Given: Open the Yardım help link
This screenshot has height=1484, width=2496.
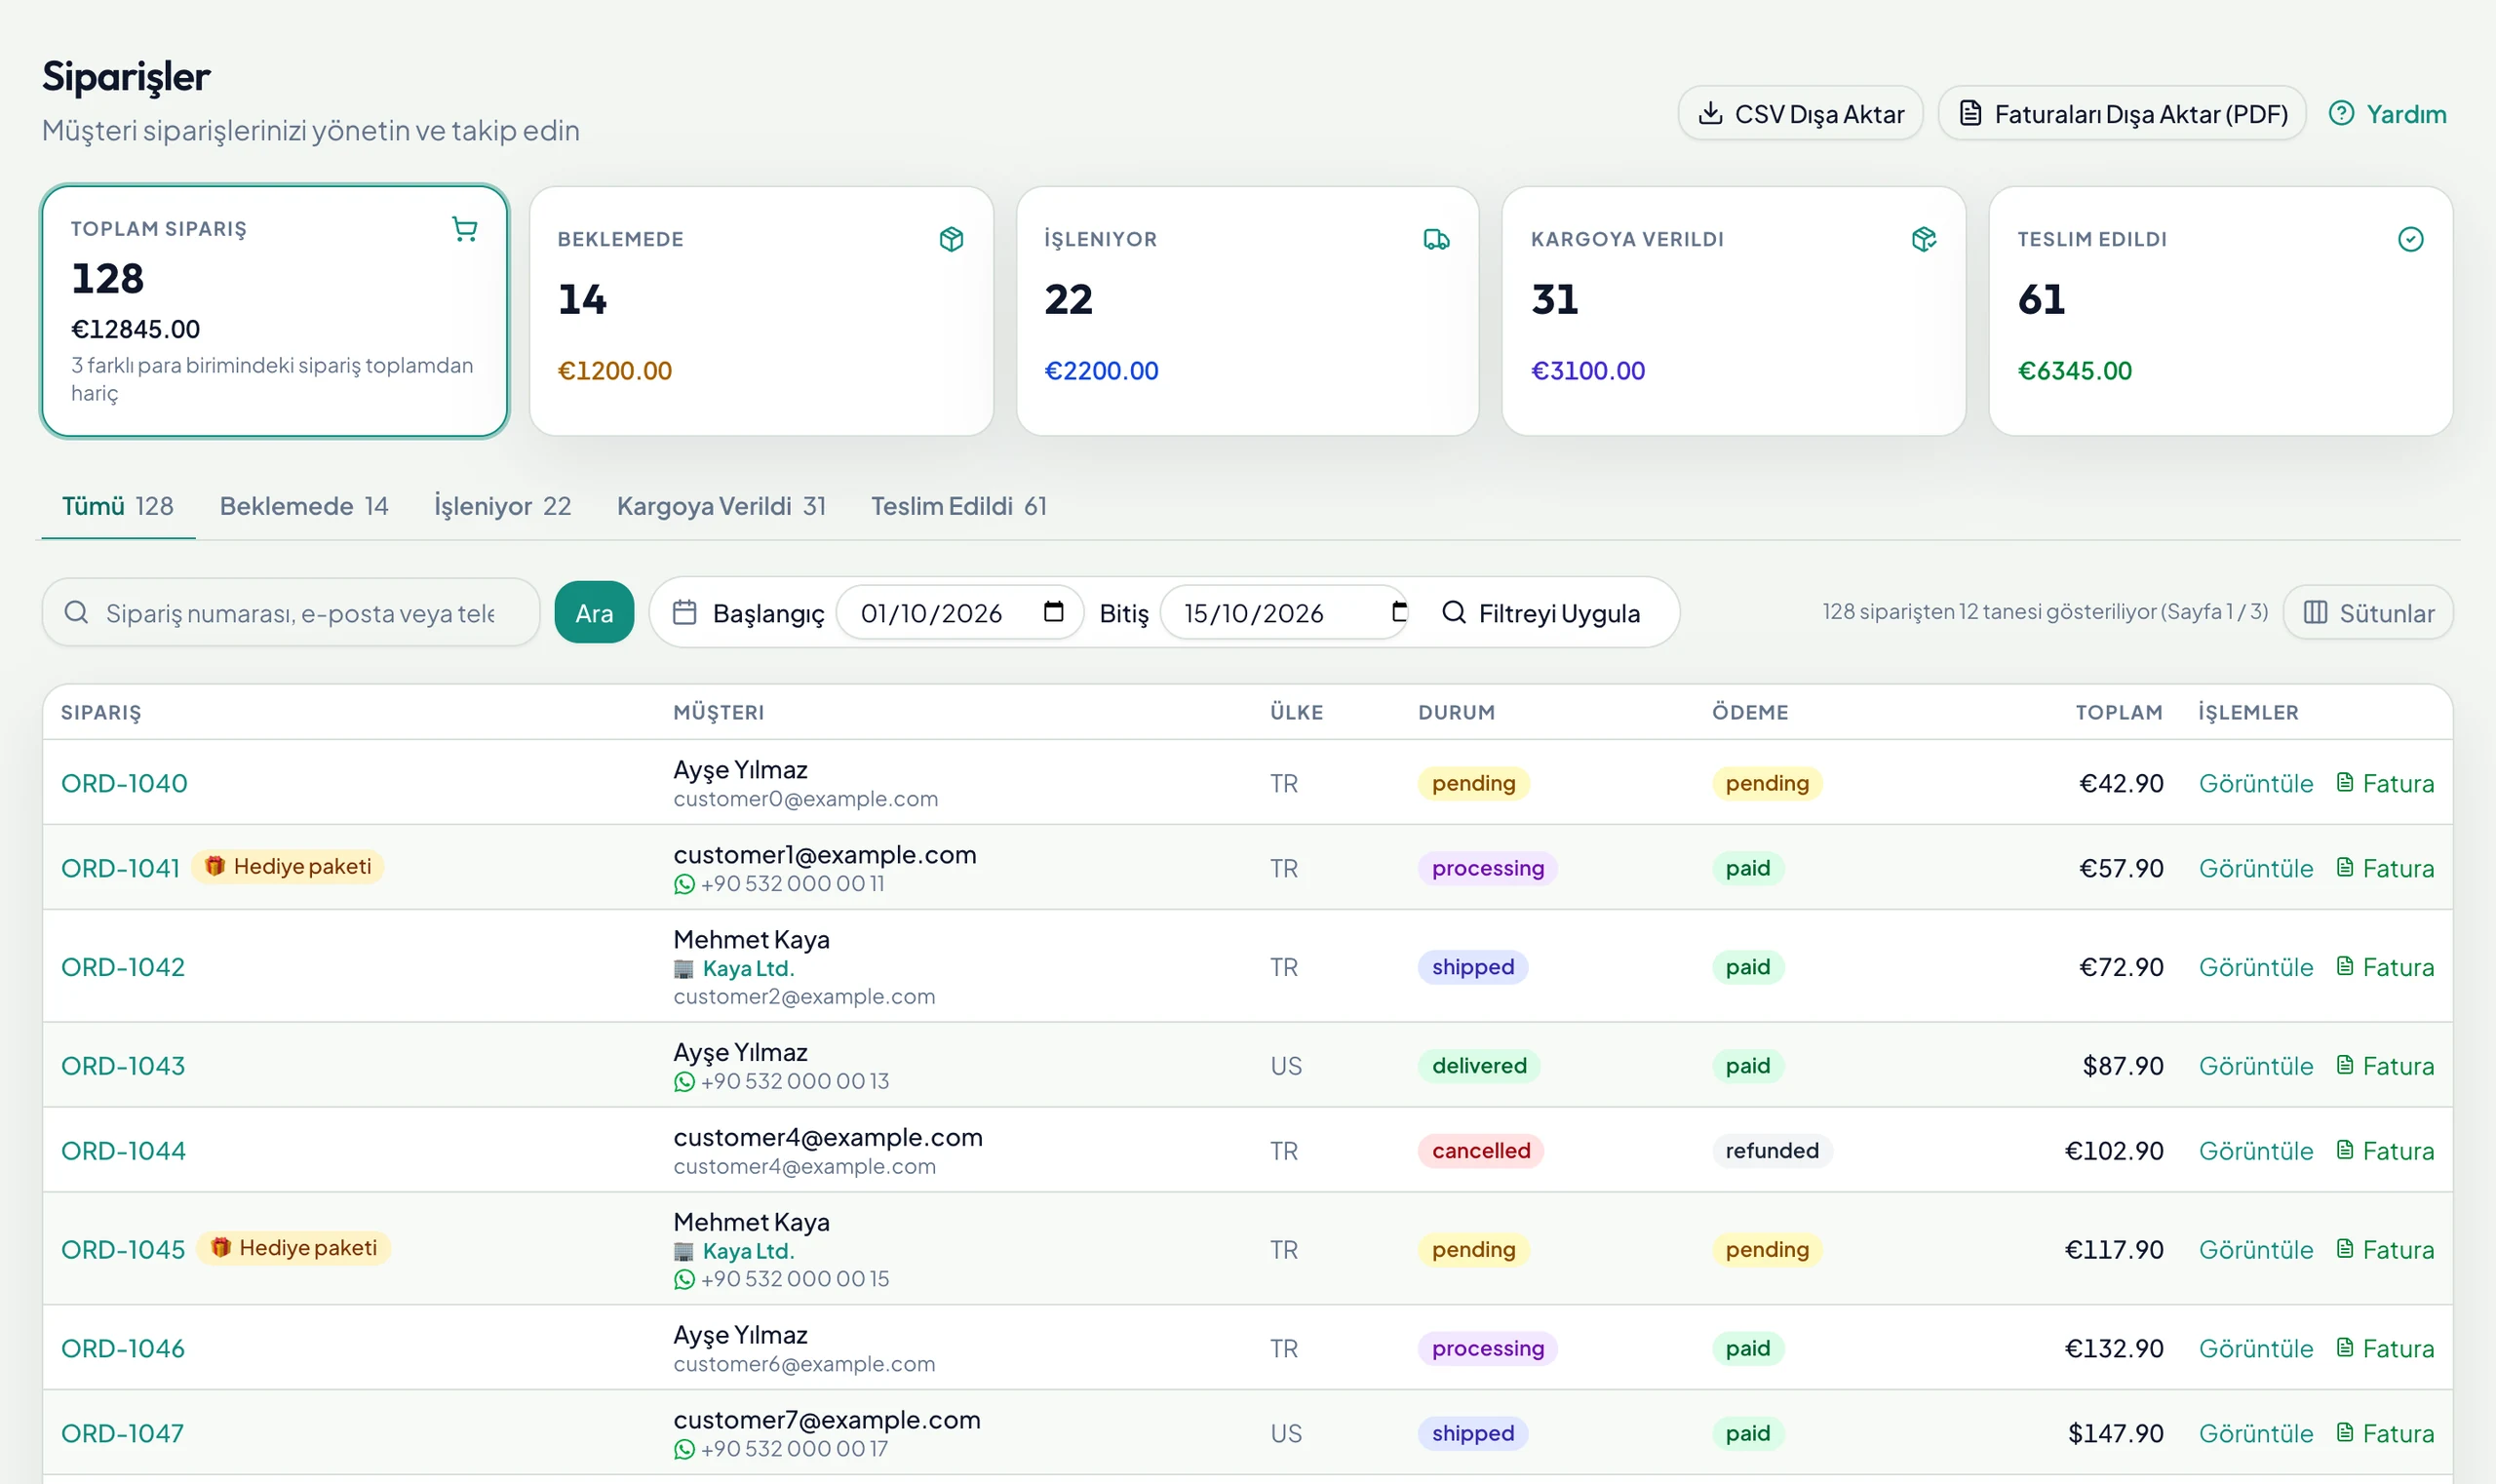Looking at the screenshot, I should 2387,114.
